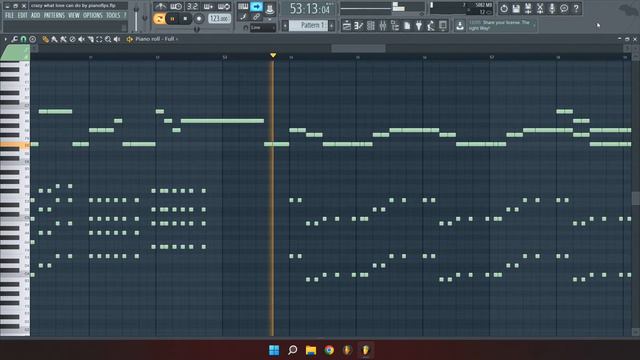Click the 'Share your license' news hint
The height and width of the screenshot is (360, 640).
(x=500, y=25)
